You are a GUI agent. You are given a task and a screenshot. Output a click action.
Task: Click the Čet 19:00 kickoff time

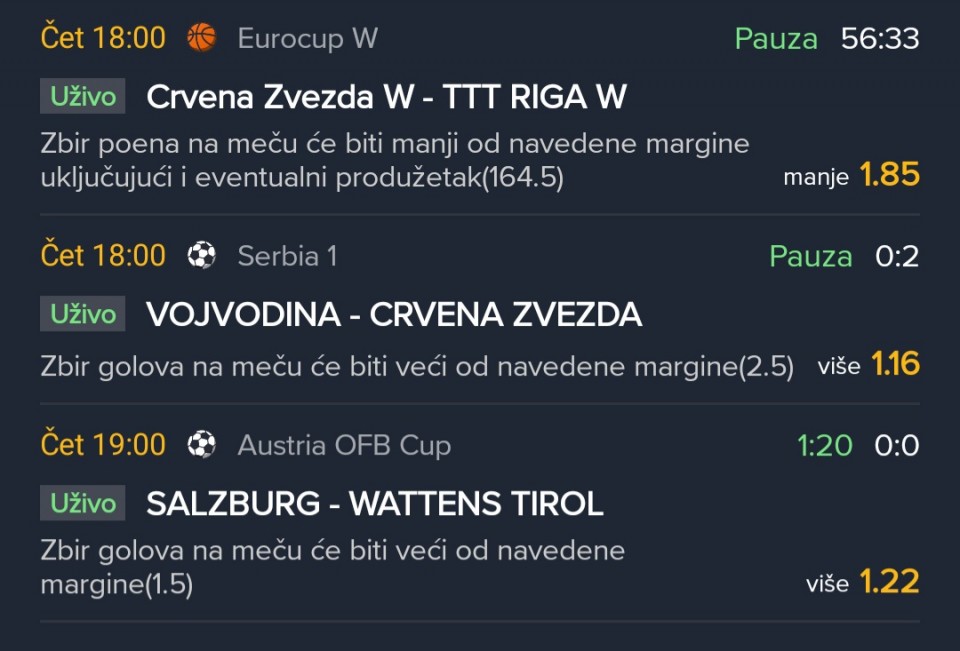click(103, 445)
